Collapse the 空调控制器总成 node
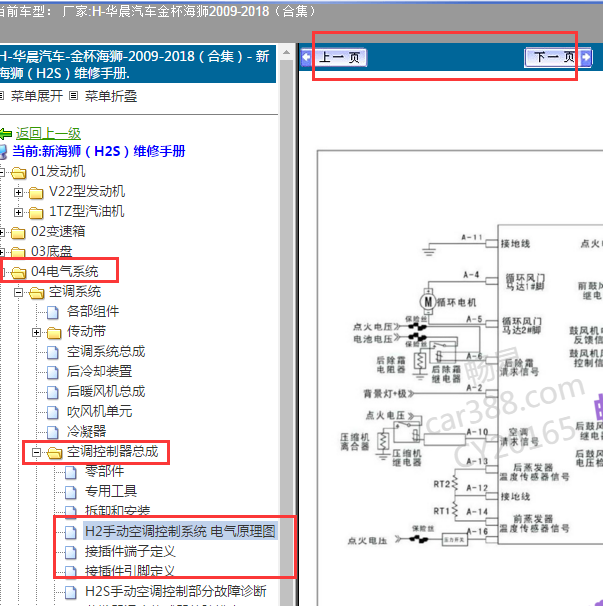603x606 pixels. coord(36,452)
